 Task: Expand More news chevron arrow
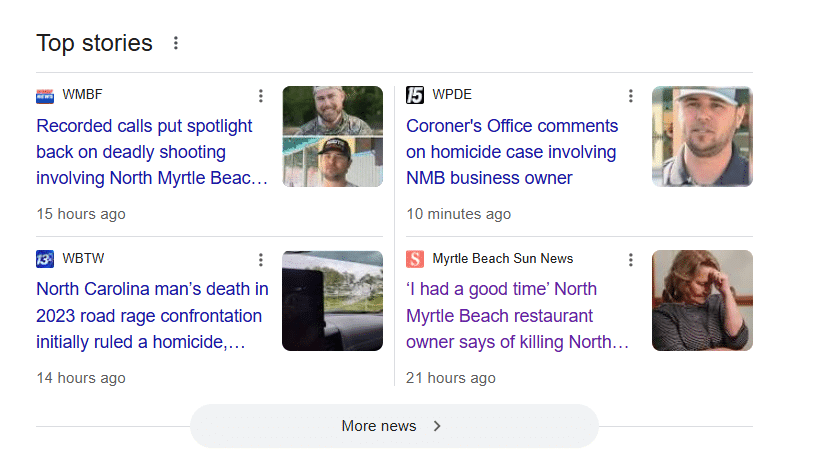(x=437, y=426)
